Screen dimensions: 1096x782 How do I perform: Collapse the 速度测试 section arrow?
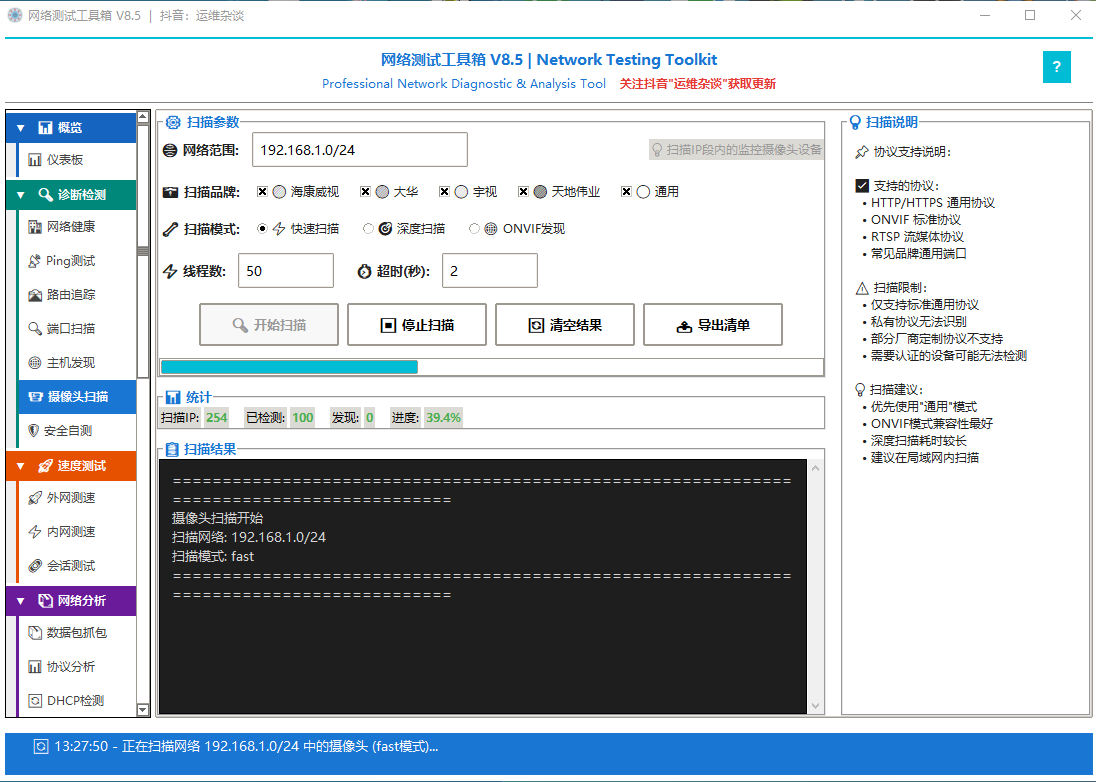(x=20, y=466)
